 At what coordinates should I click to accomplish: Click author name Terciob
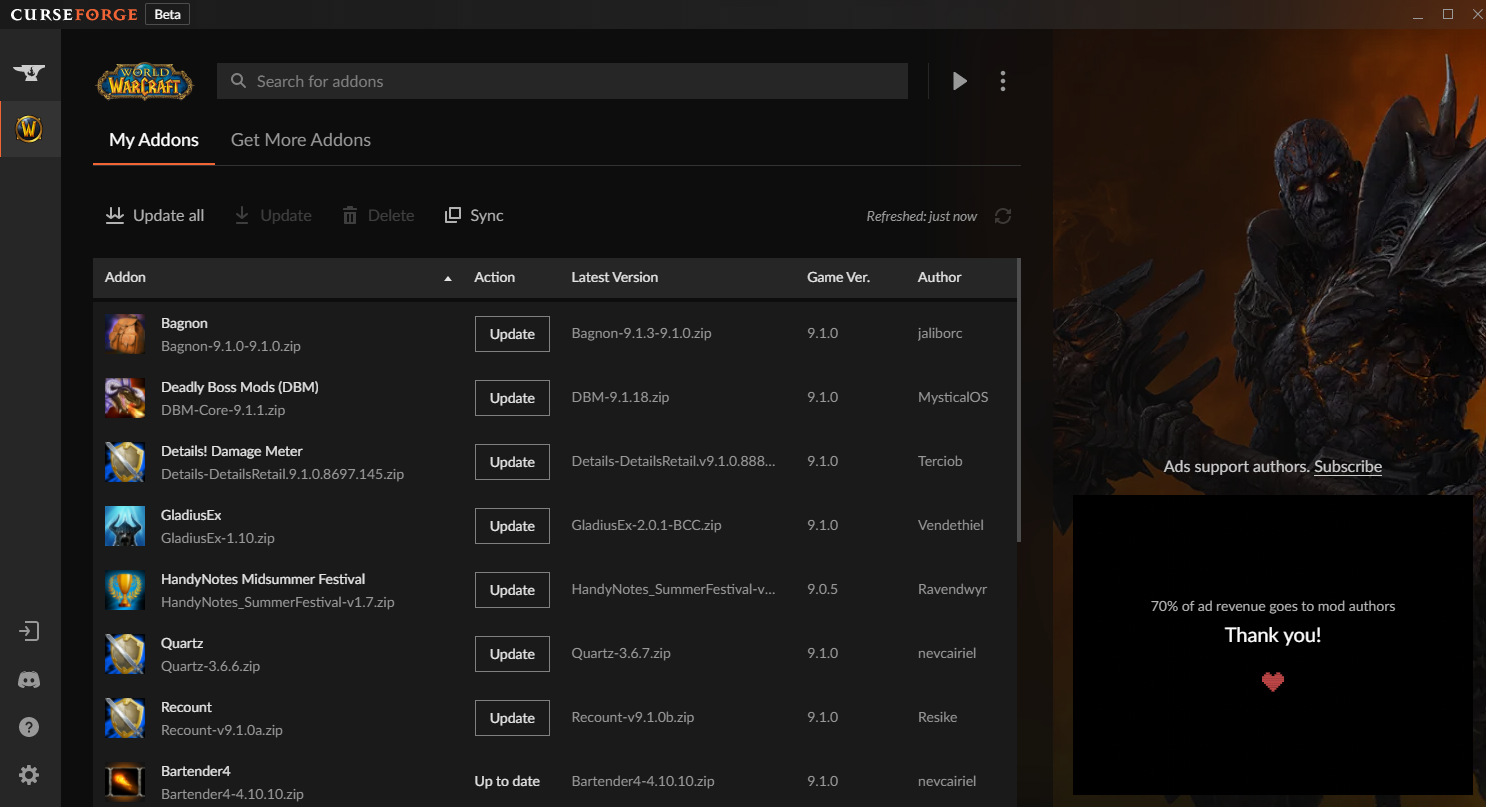point(940,461)
